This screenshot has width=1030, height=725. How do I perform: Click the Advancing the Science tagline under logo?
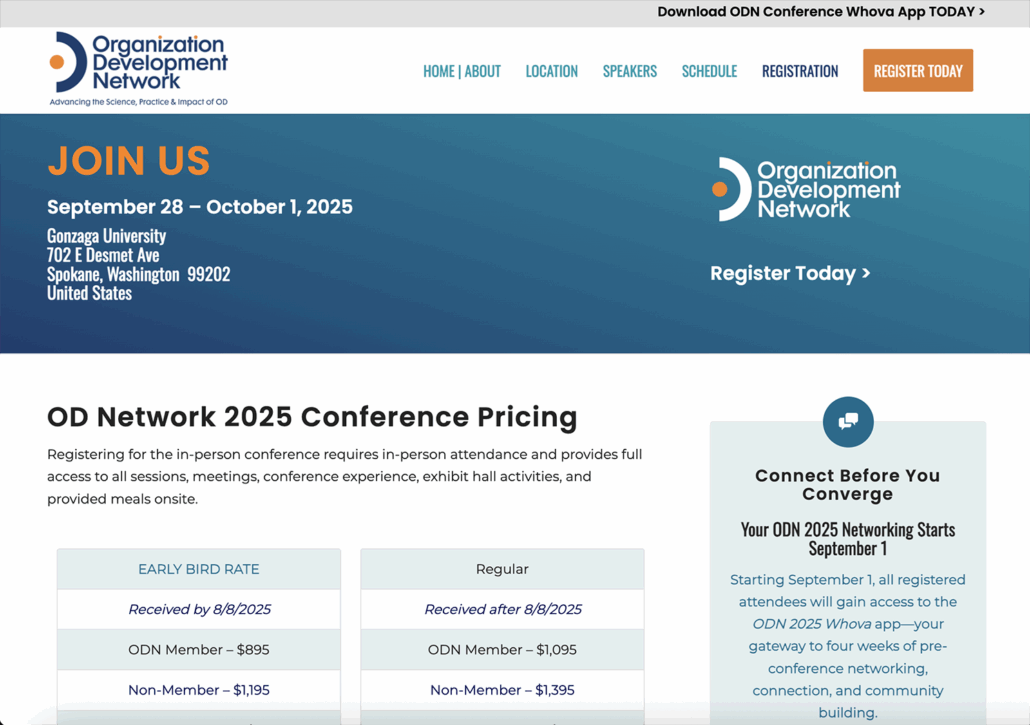click(x=139, y=102)
